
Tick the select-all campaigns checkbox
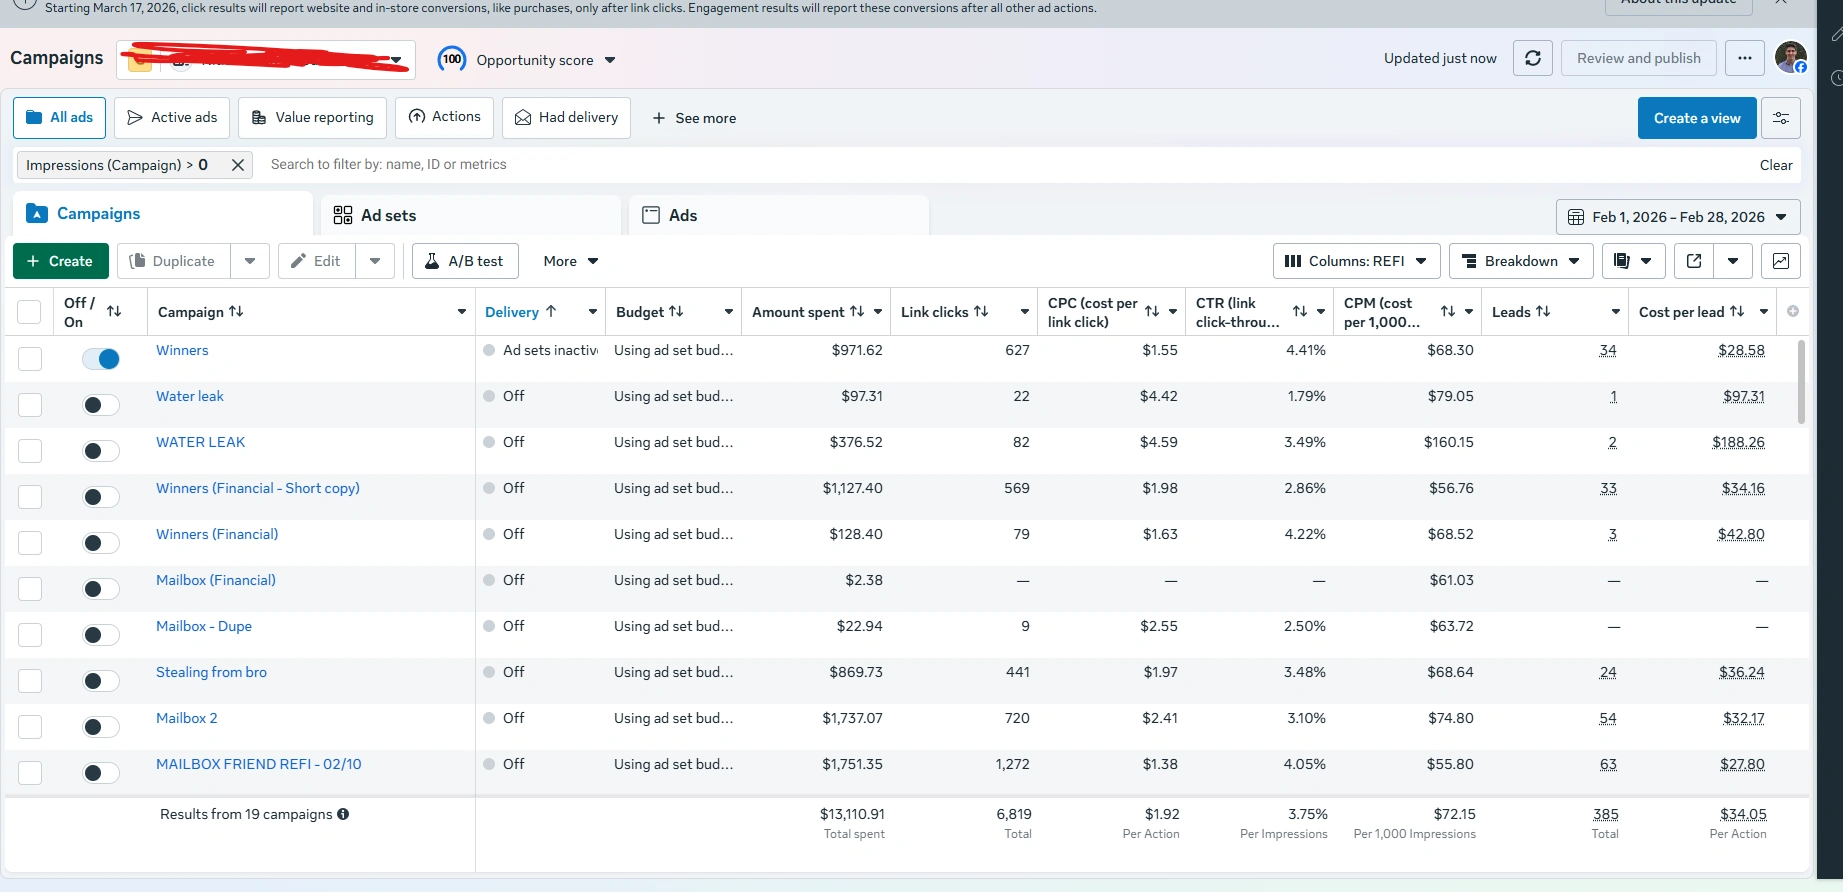tap(30, 312)
